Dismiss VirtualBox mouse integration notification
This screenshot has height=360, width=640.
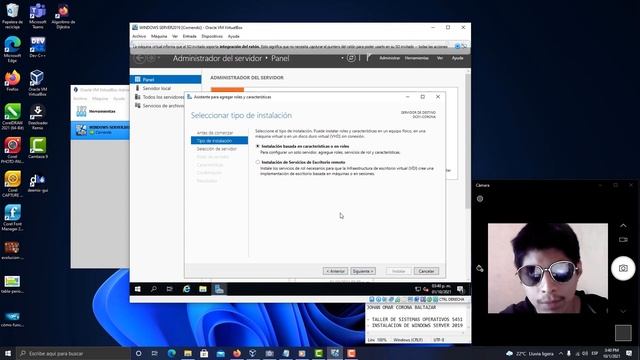(457, 46)
